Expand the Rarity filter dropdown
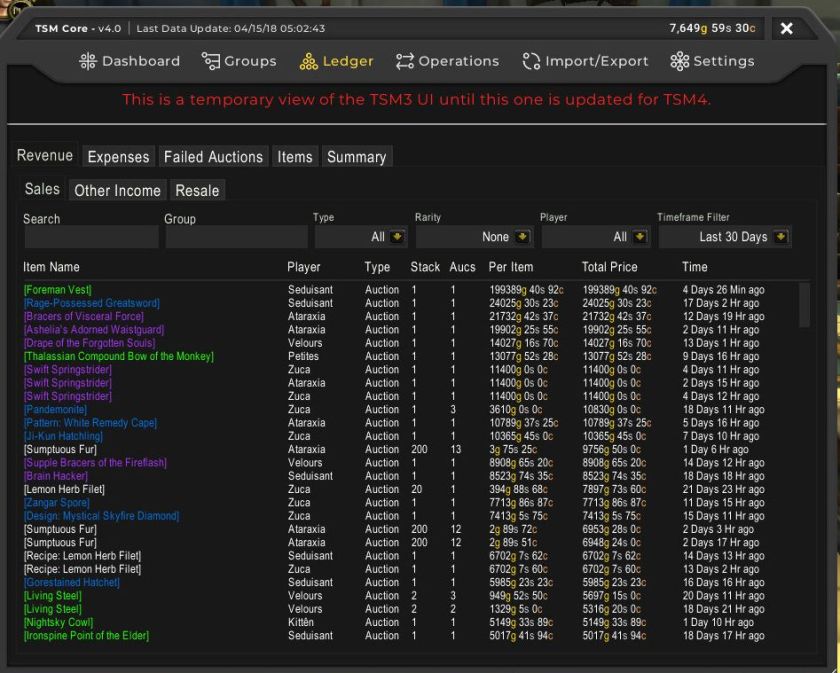 coord(521,237)
